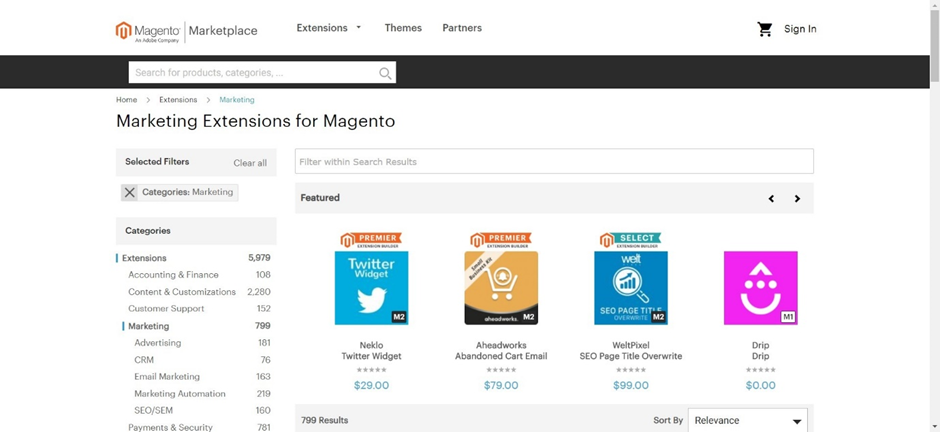Click the $79.00 price
Image resolution: width=940 pixels, height=432 pixels.
pyautogui.click(x=501, y=385)
